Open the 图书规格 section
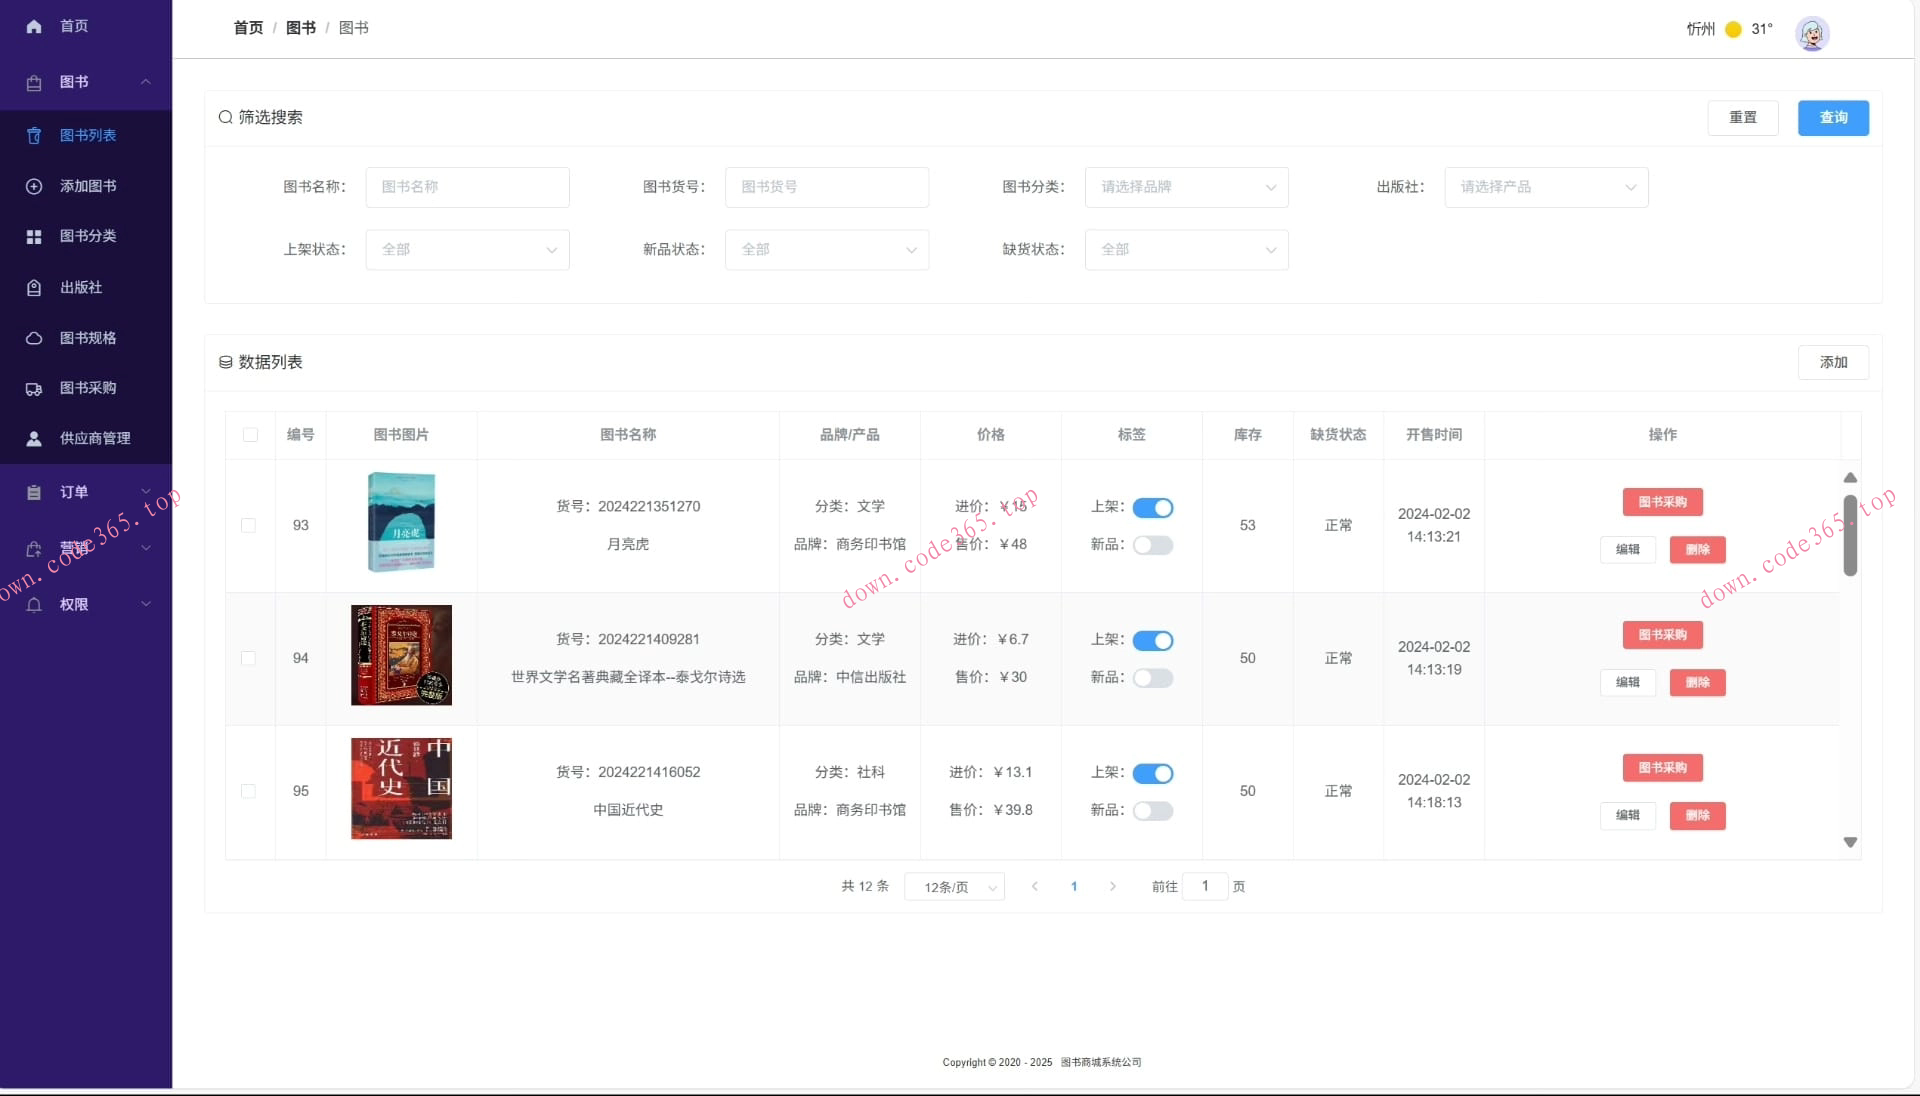 tap(85, 338)
